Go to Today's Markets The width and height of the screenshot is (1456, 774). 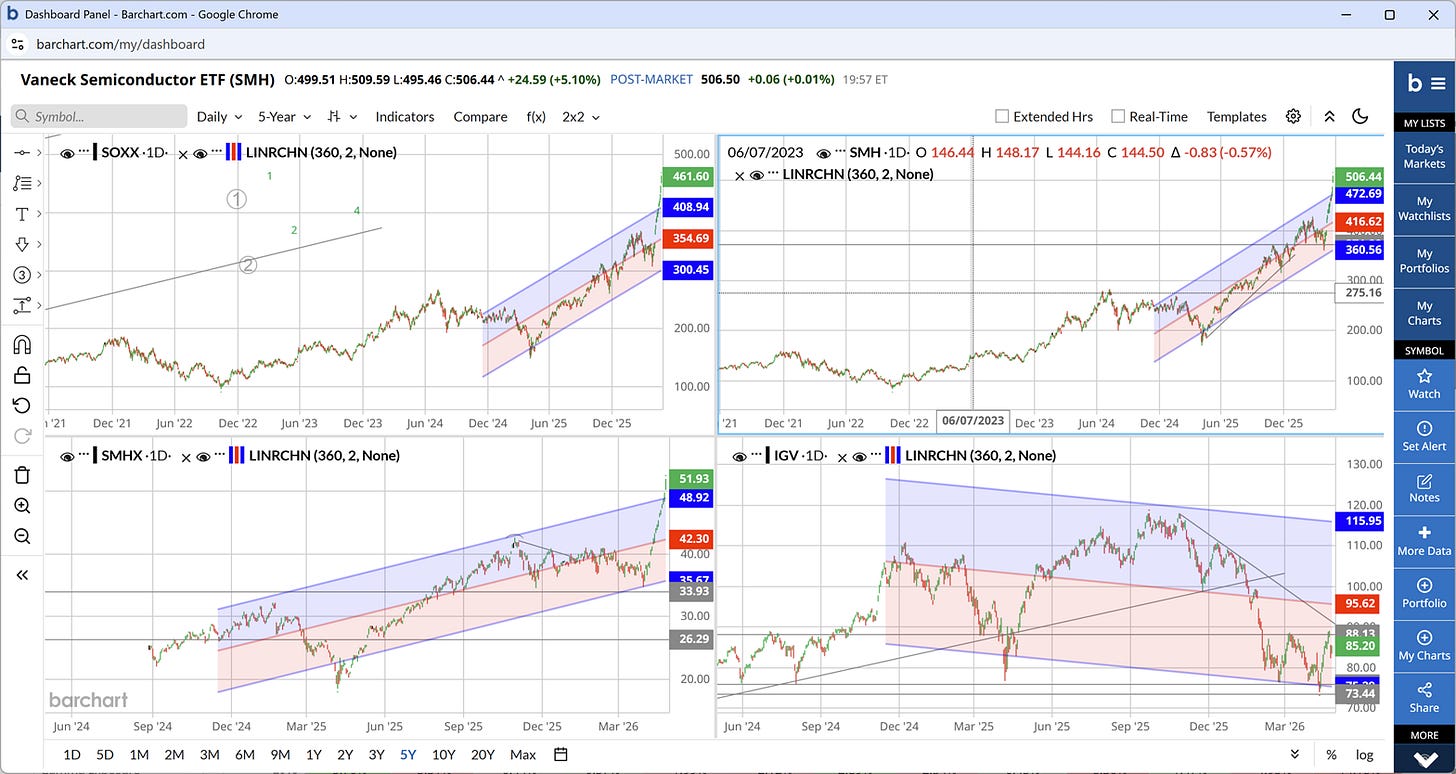[x=1424, y=155]
